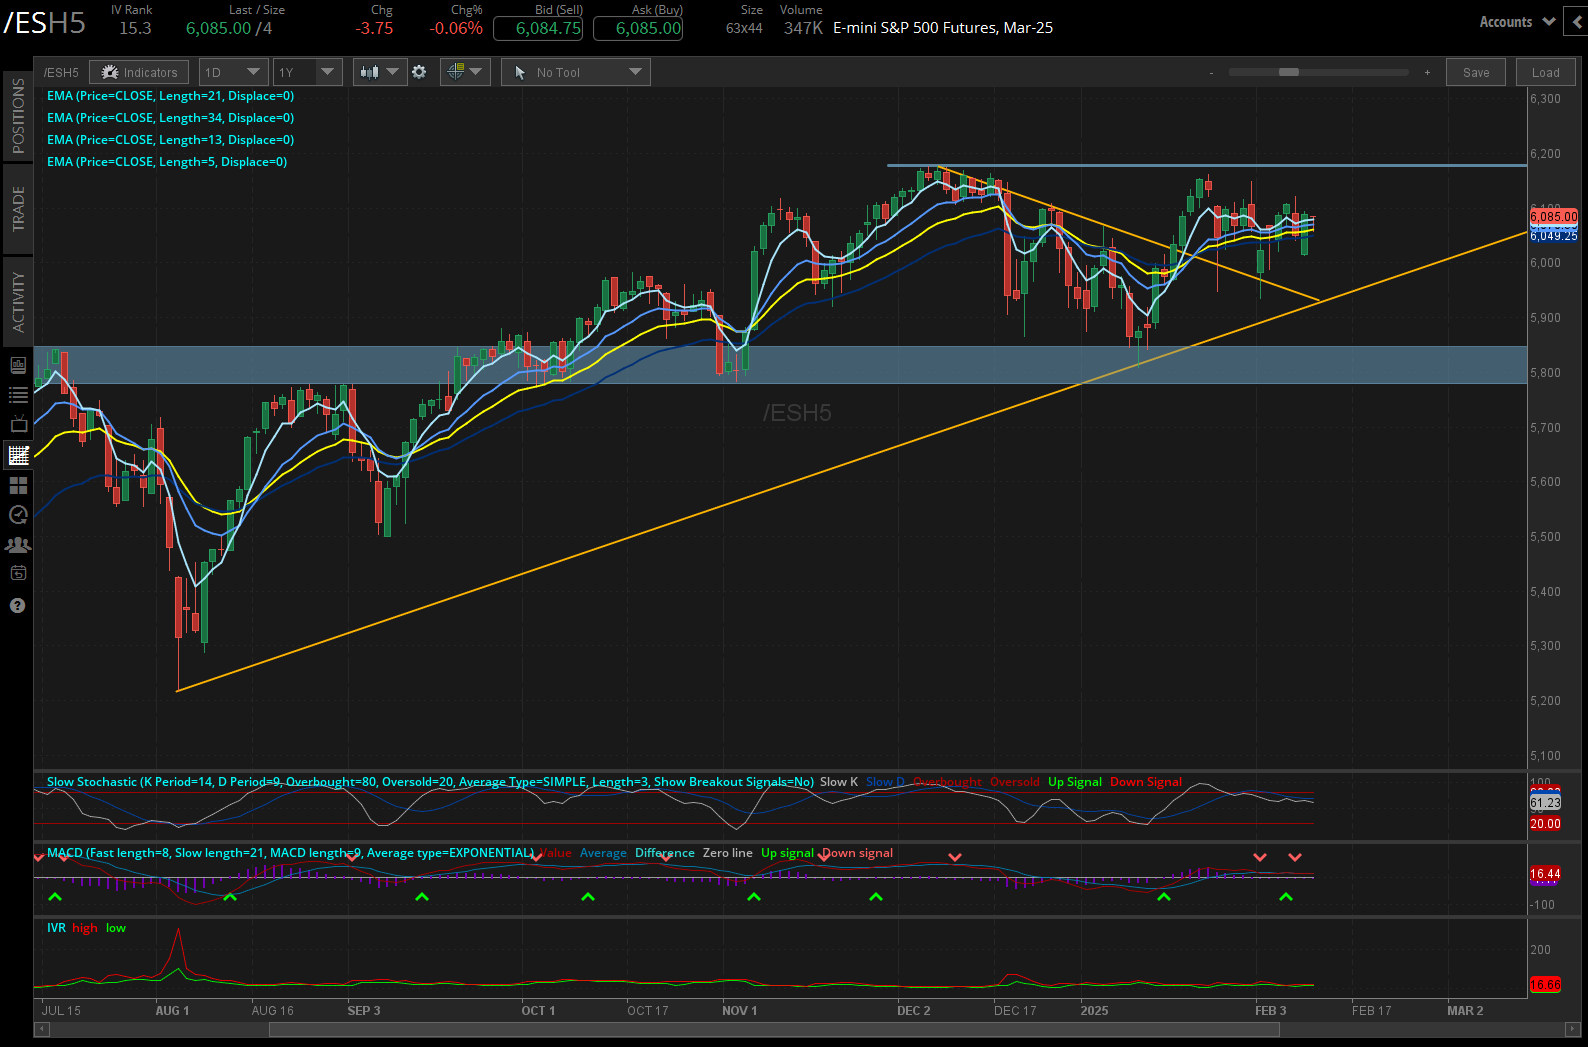The height and width of the screenshot is (1047, 1588).
Task: Click the DEC 2 date marker
Action: (914, 1011)
